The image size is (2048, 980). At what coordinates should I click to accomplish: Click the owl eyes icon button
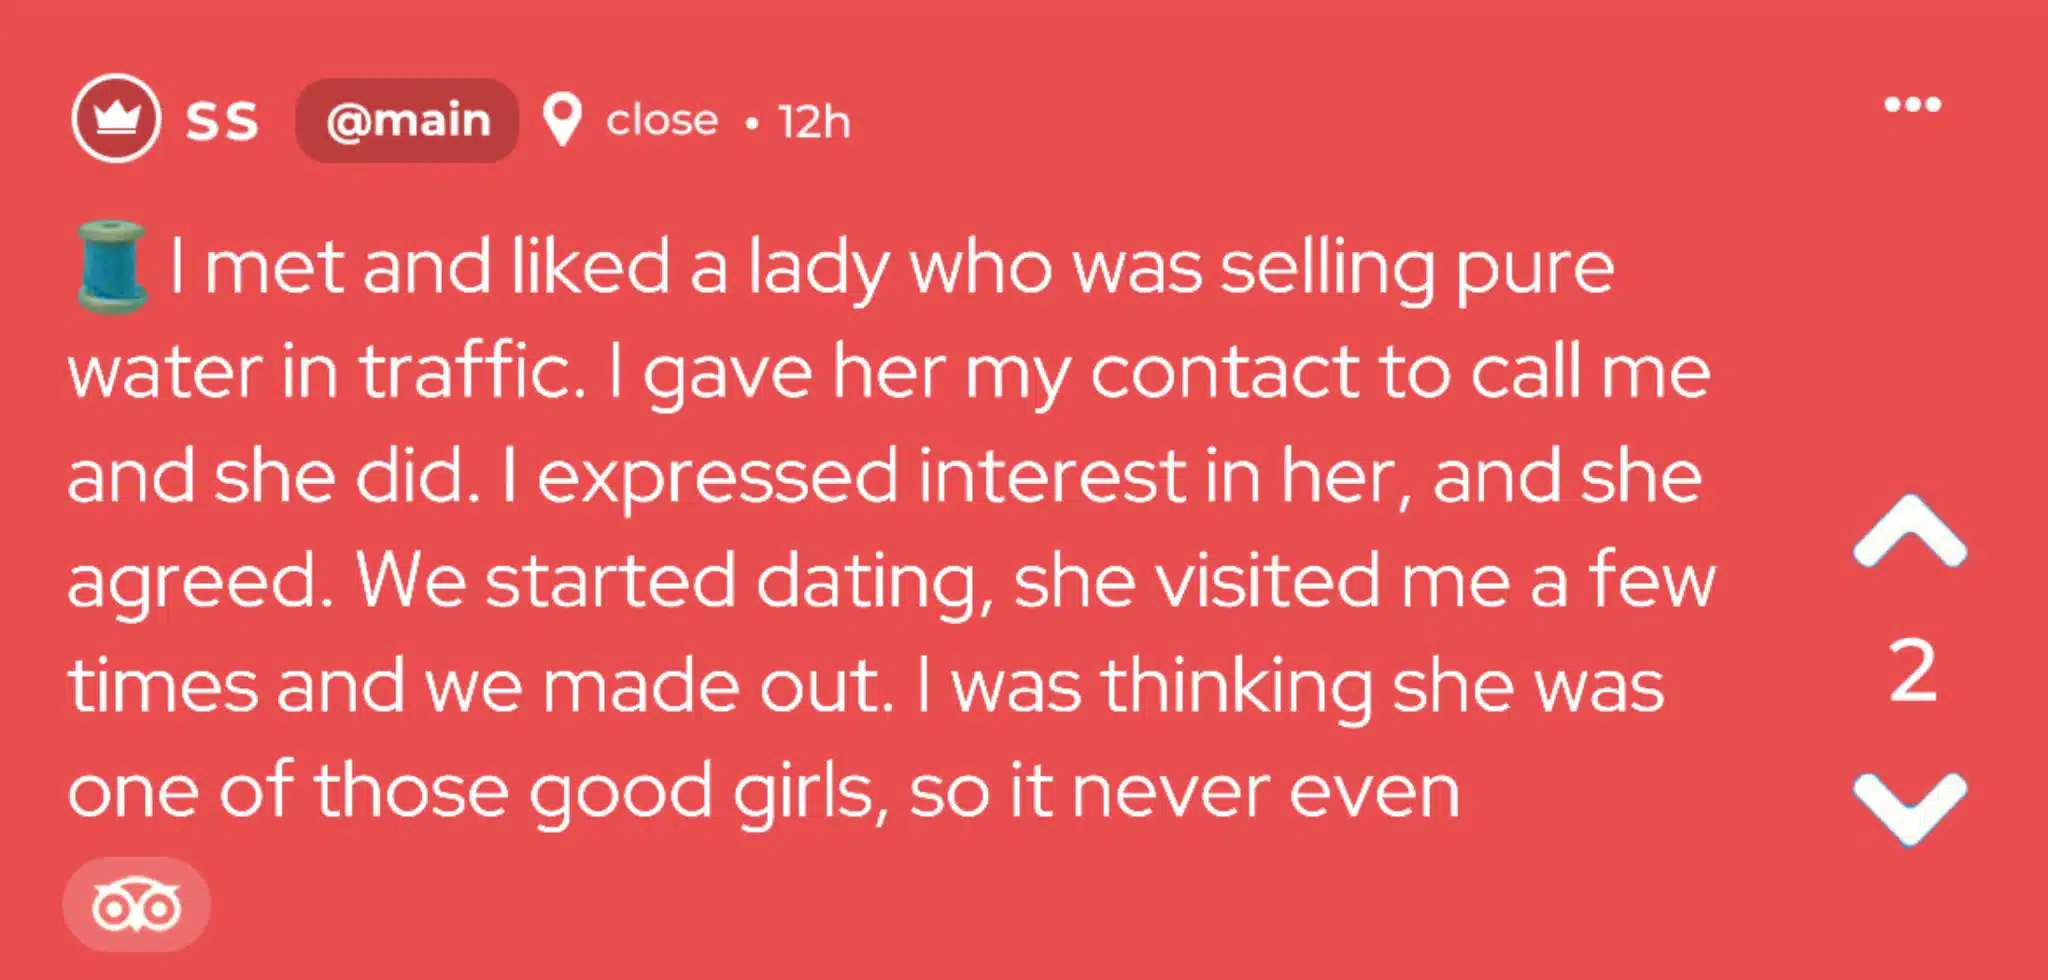pyautogui.click(x=136, y=906)
